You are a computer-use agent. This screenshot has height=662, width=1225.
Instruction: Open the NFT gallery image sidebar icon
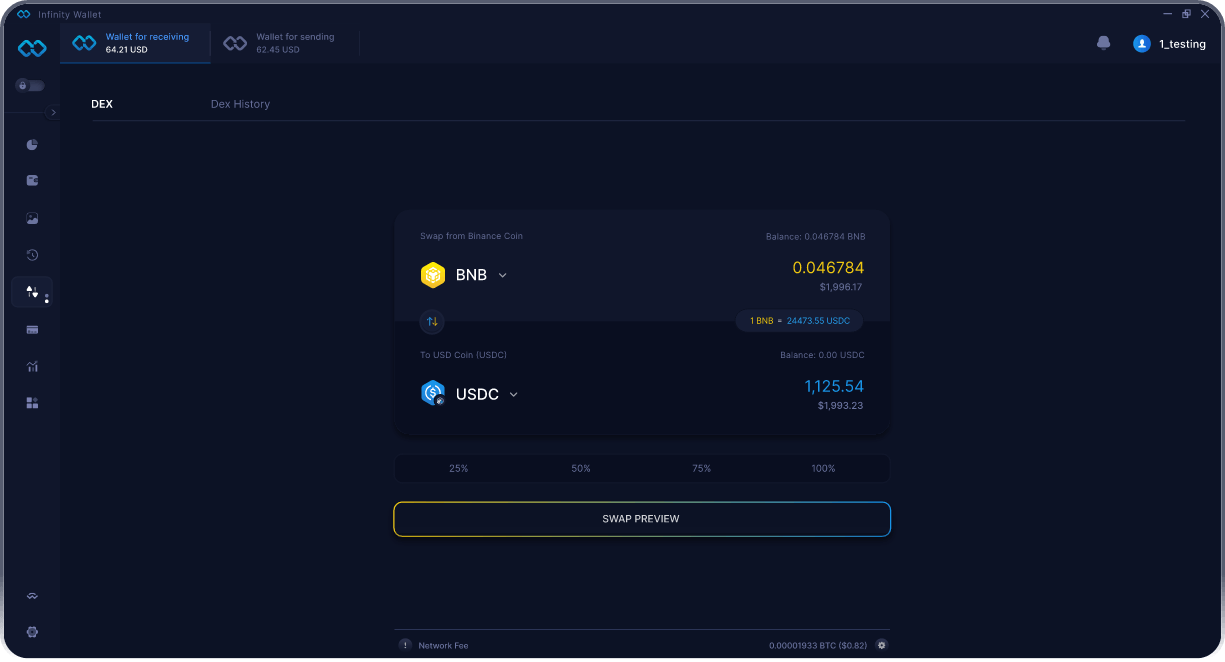[x=32, y=218]
